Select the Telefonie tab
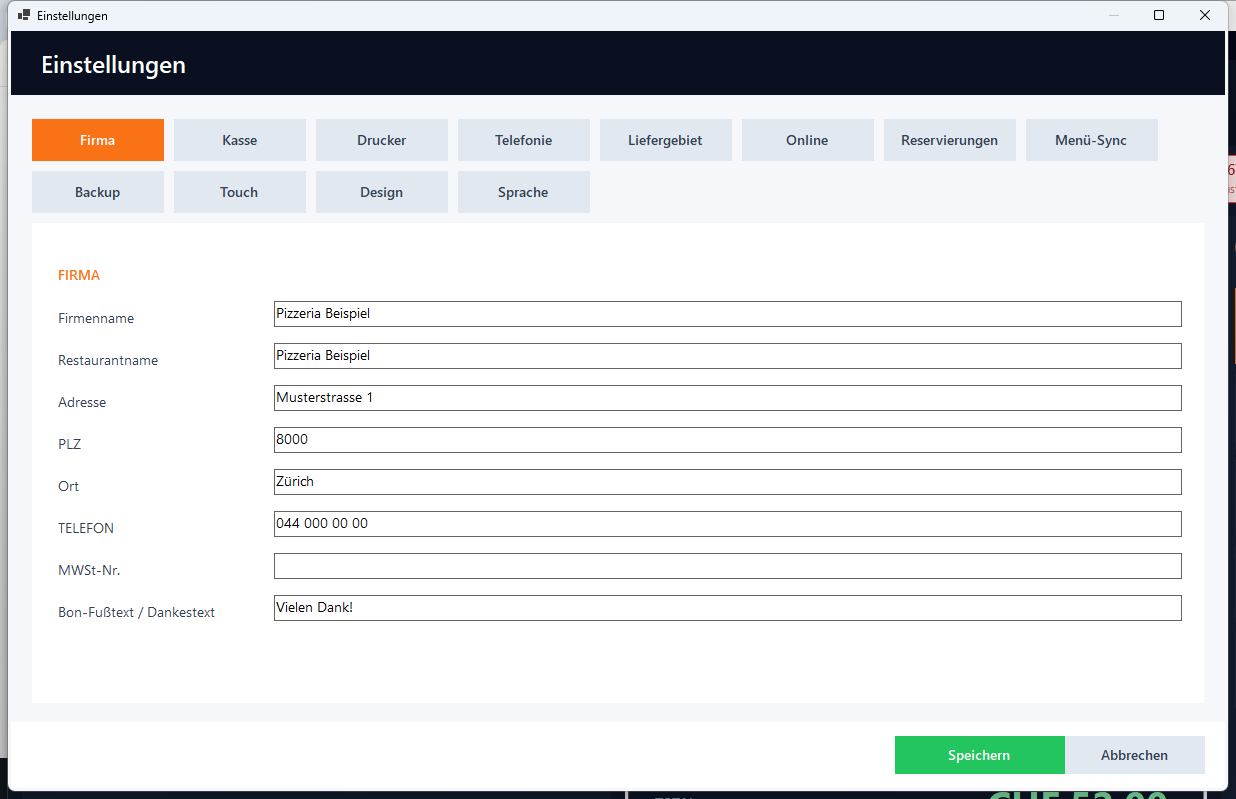1236x799 pixels. pyautogui.click(x=524, y=140)
